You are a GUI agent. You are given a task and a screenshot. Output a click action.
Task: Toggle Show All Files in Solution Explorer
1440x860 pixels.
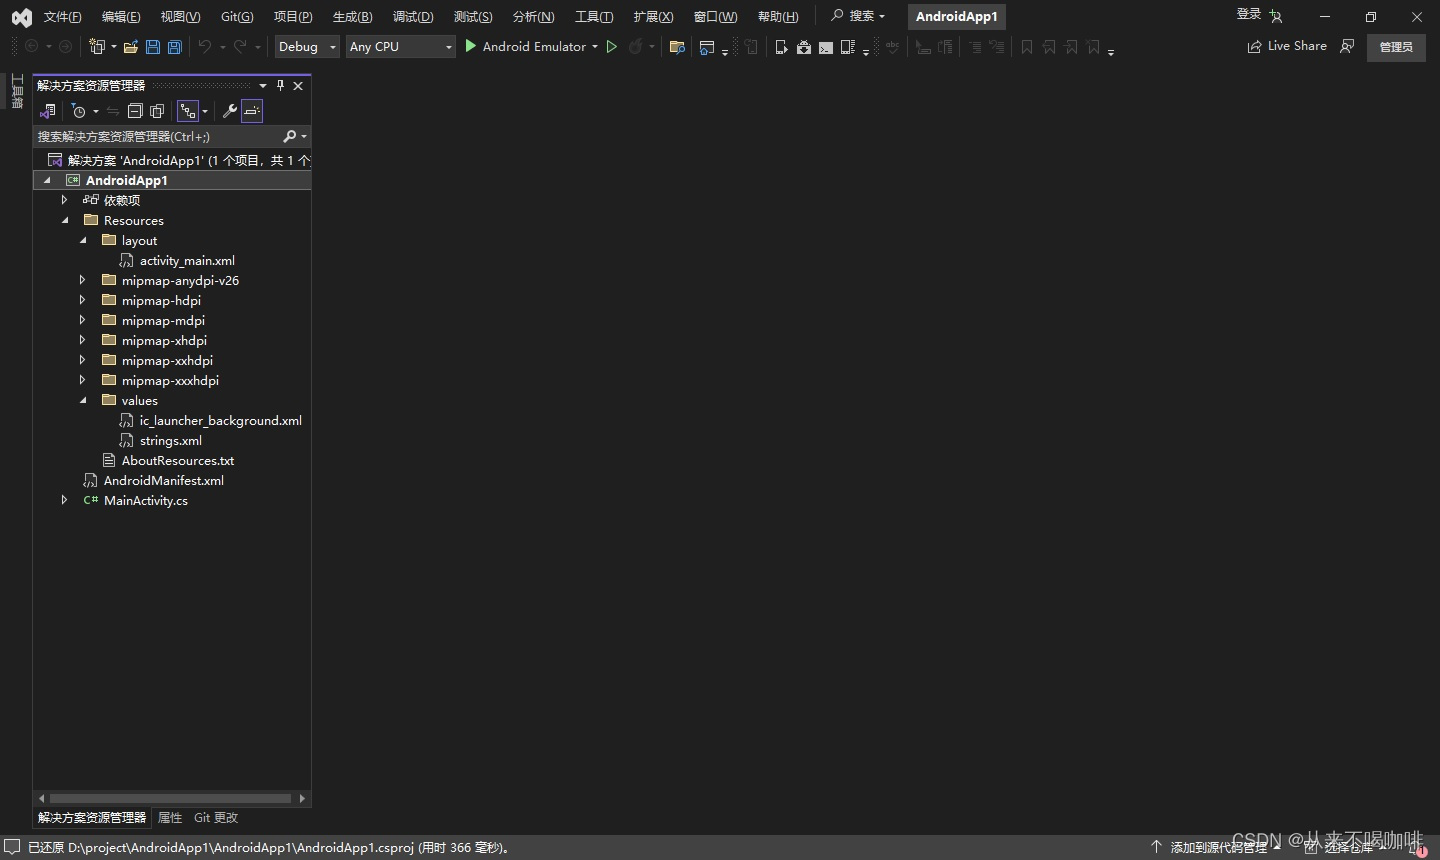coord(157,111)
